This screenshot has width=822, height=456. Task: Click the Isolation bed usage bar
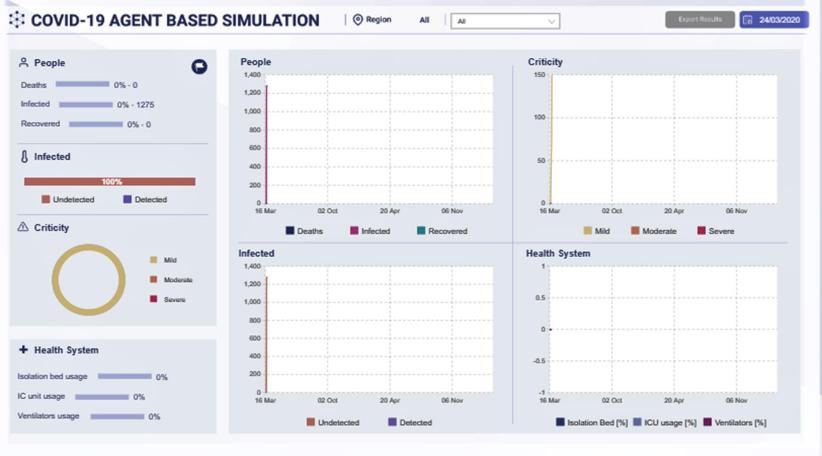(125, 376)
